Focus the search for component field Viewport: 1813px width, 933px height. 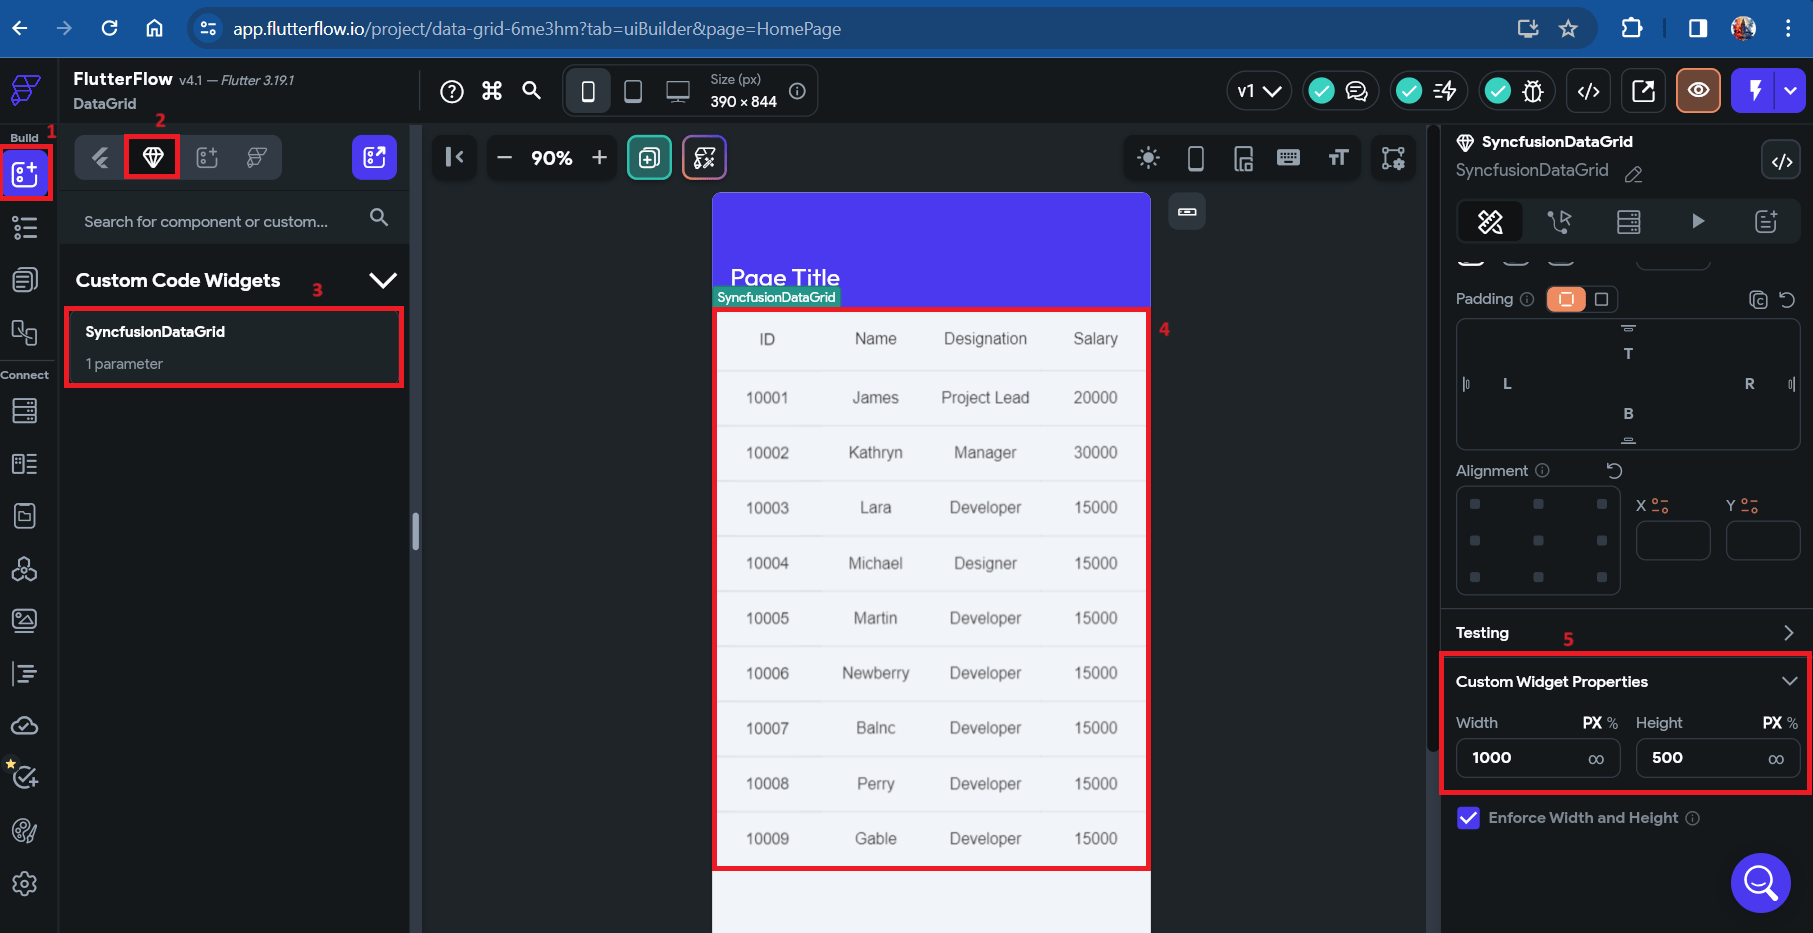pos(235,221)
